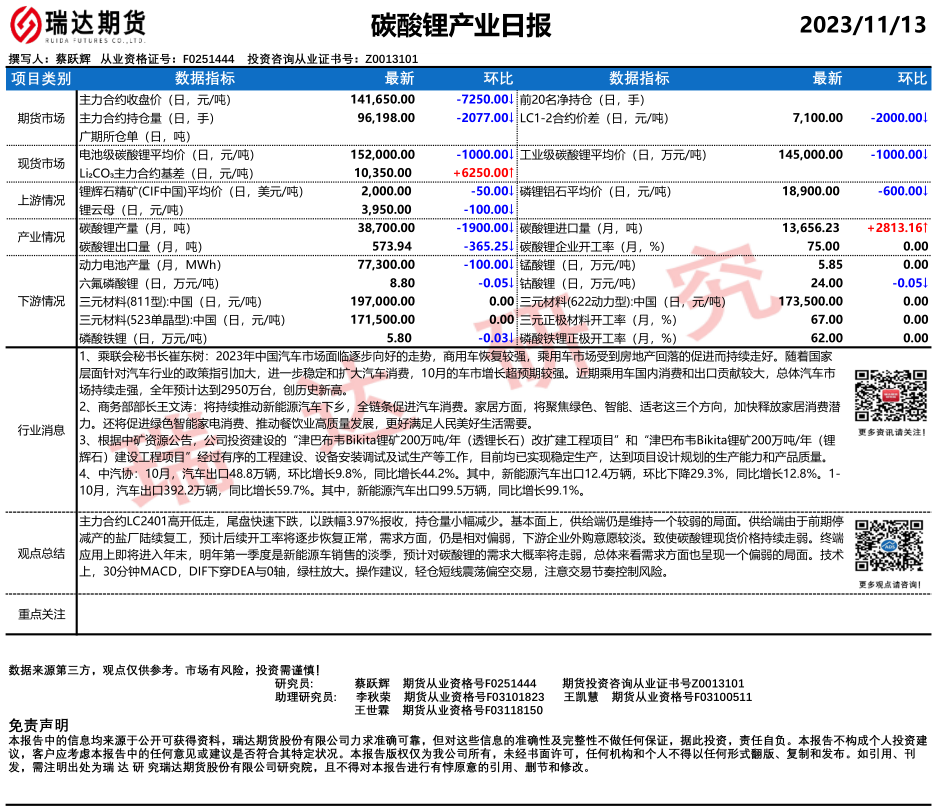Click the 免责声明 heading
Viewport: 936px width, 810px height.
pos(38,724)
